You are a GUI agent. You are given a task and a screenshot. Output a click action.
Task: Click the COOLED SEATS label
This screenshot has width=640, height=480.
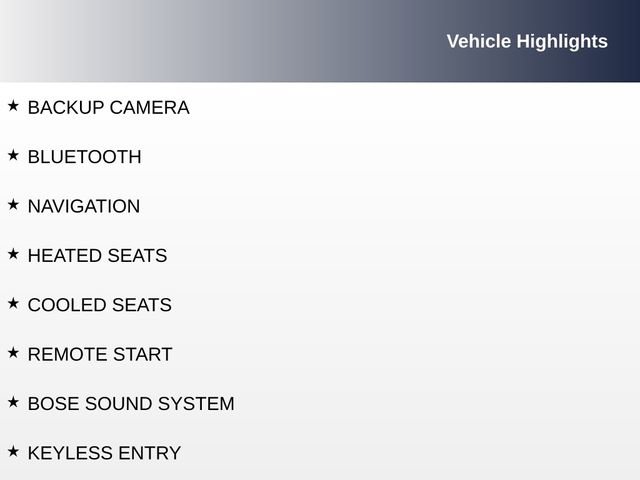coord(99,305)
